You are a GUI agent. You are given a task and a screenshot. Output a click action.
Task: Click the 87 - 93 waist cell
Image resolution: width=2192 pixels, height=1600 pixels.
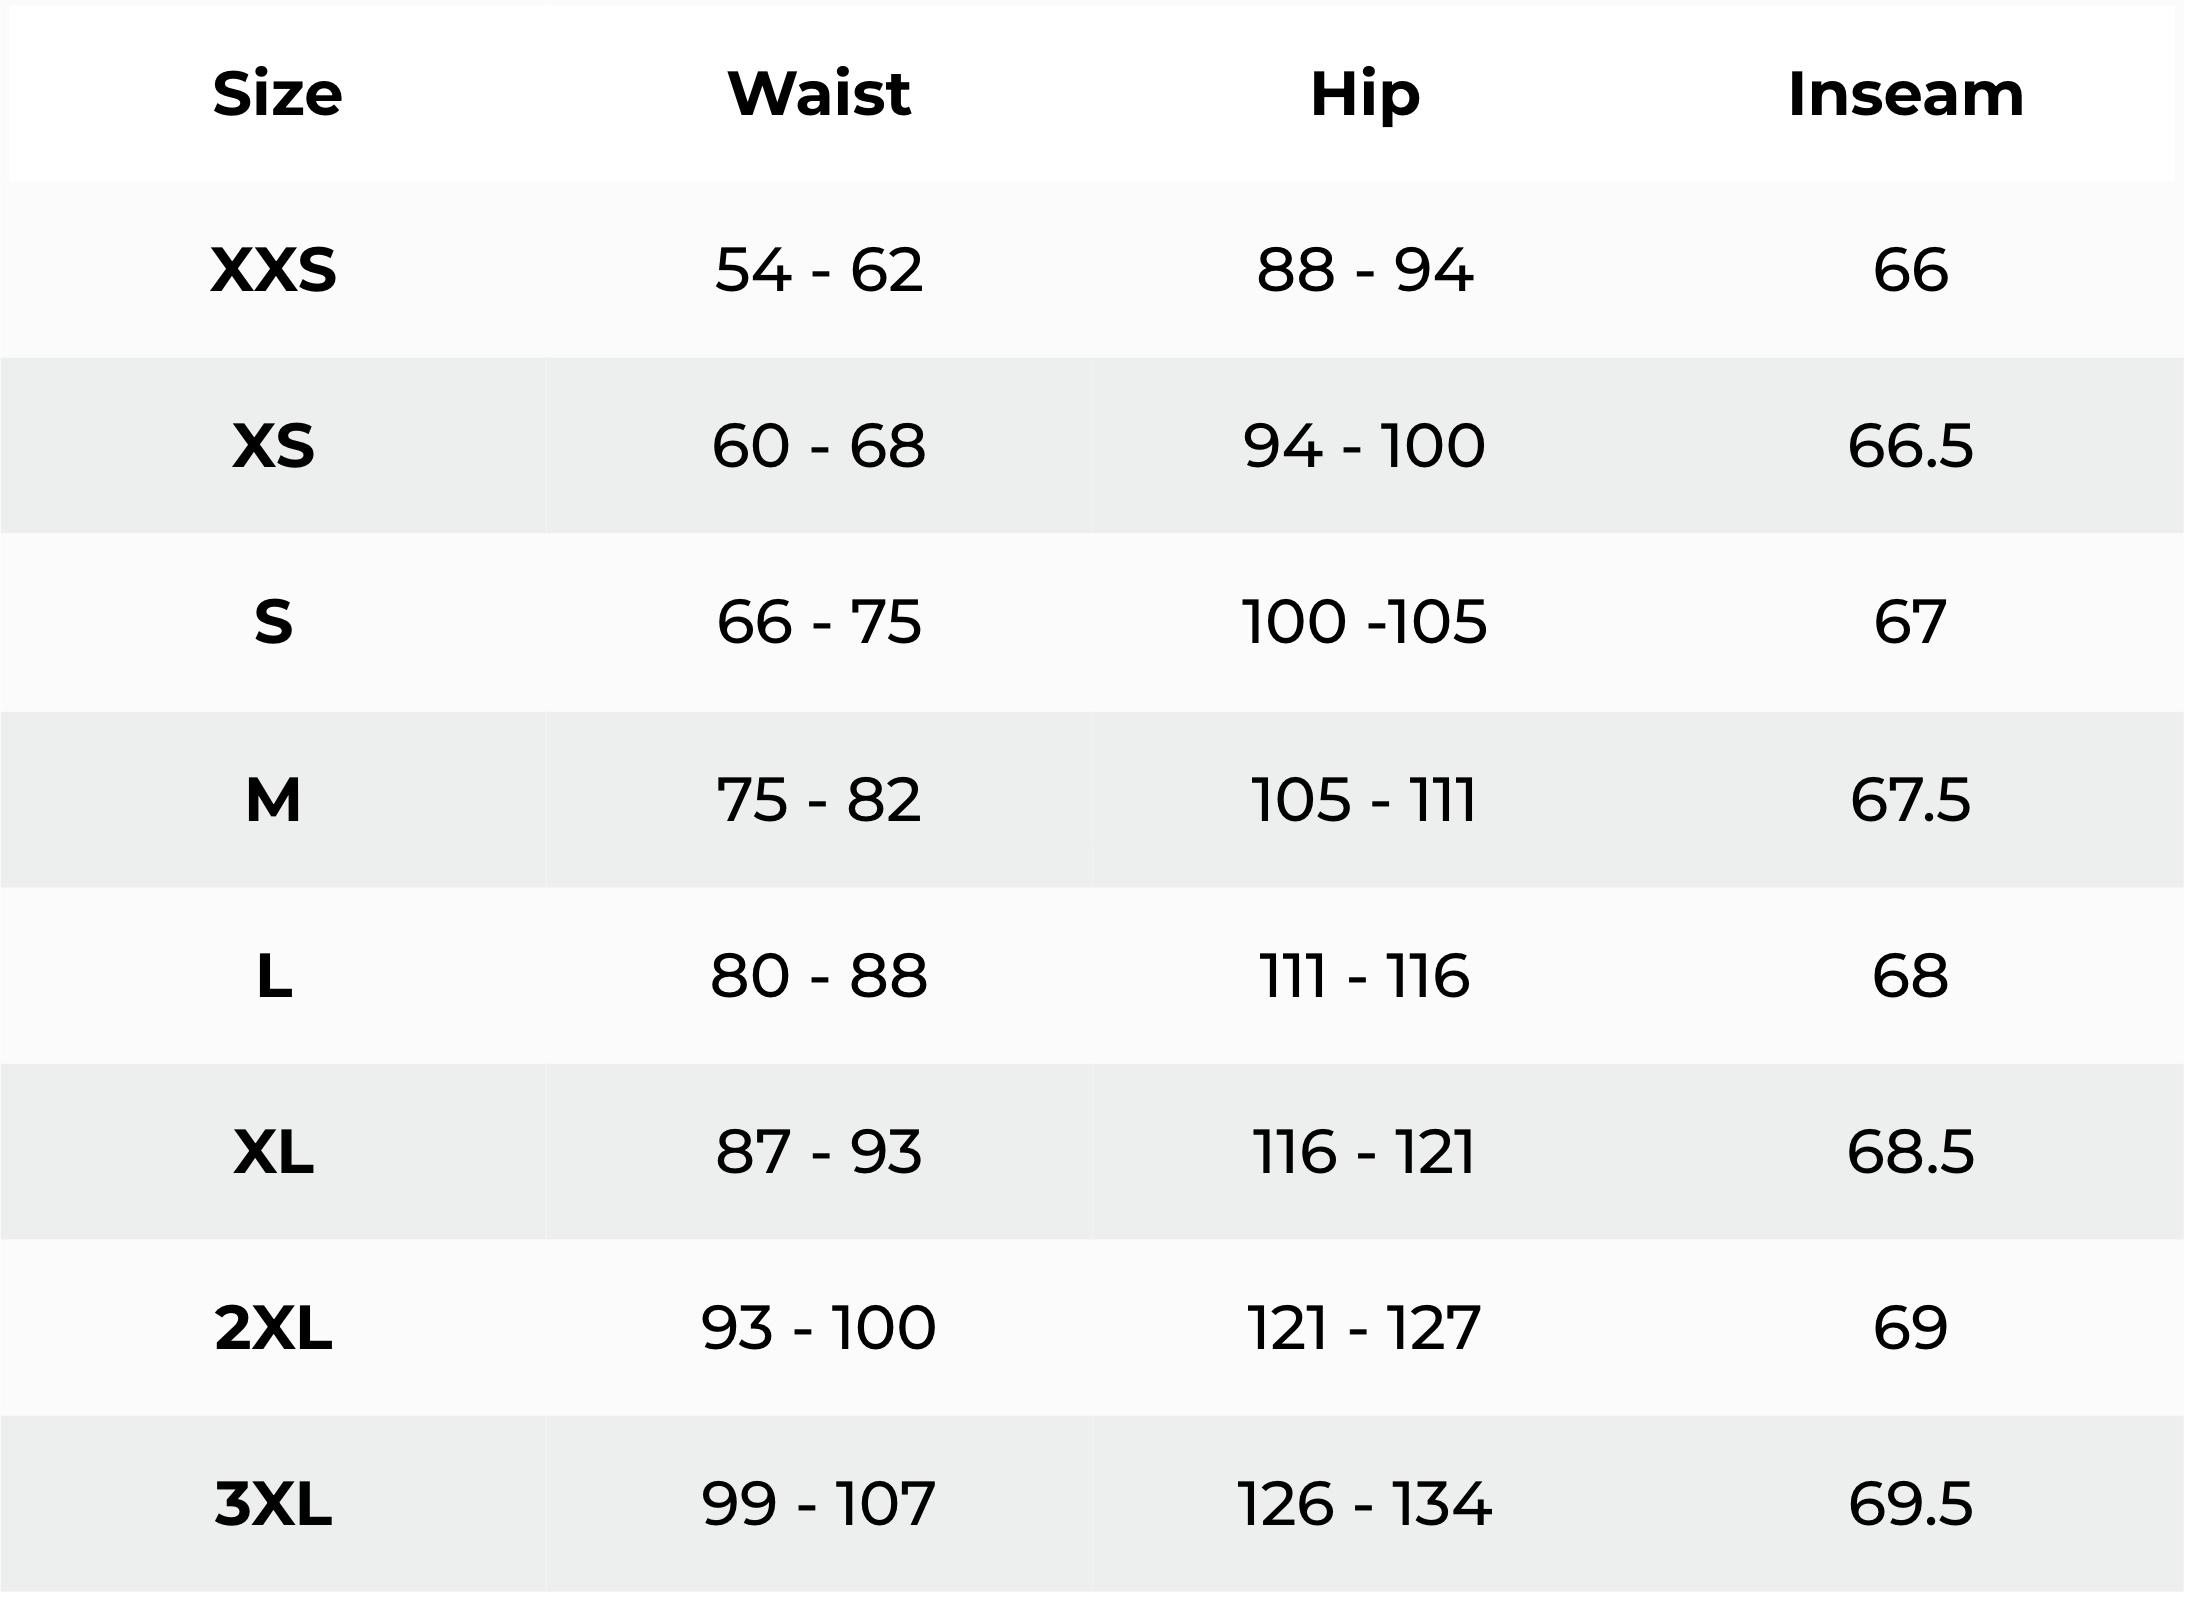[x=819, y=1152]
